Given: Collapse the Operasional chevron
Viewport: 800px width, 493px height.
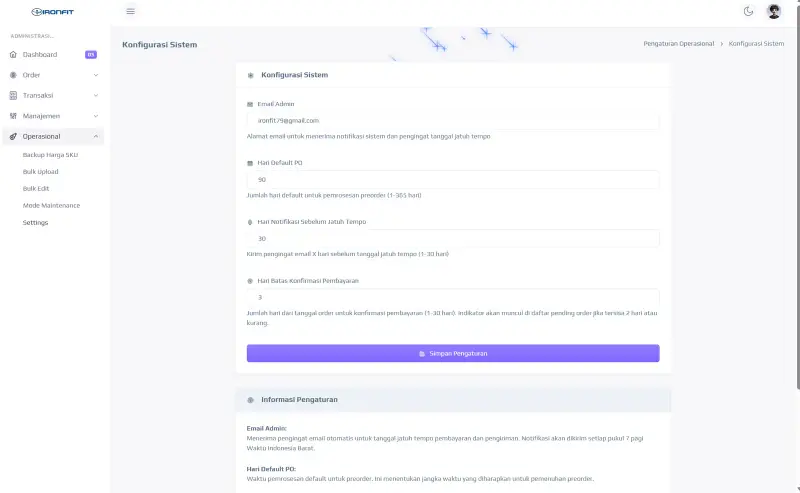Looking at the screenshot, I should tap(96, 136).
